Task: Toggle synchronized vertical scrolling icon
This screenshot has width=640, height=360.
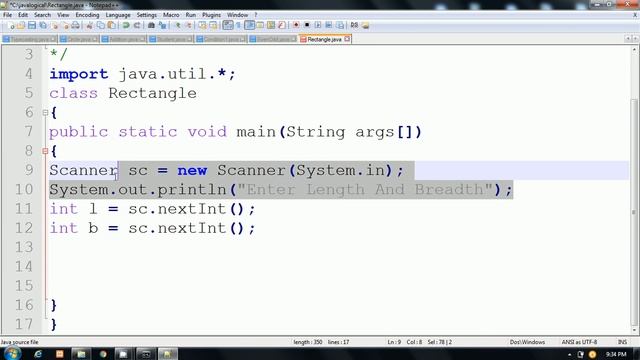Action: [202, 25]
